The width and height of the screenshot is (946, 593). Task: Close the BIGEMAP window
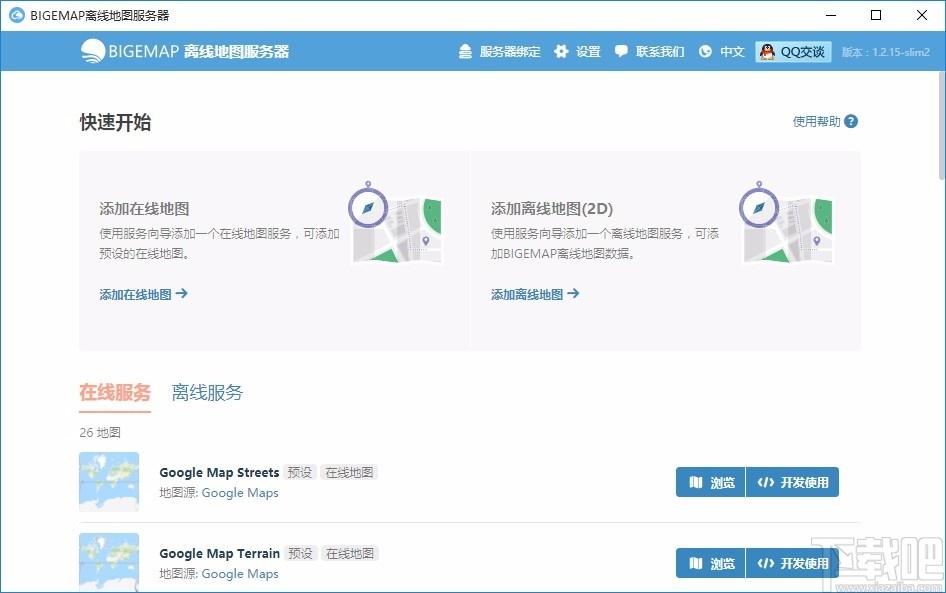pyautogui.click(x=921, y=15)
